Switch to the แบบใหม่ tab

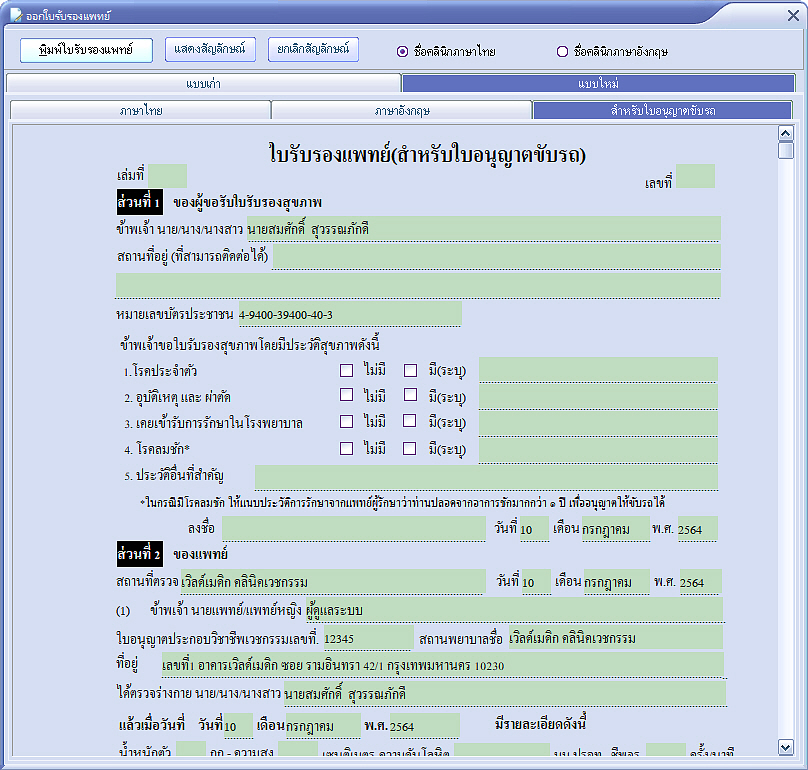tap(598, 83)
